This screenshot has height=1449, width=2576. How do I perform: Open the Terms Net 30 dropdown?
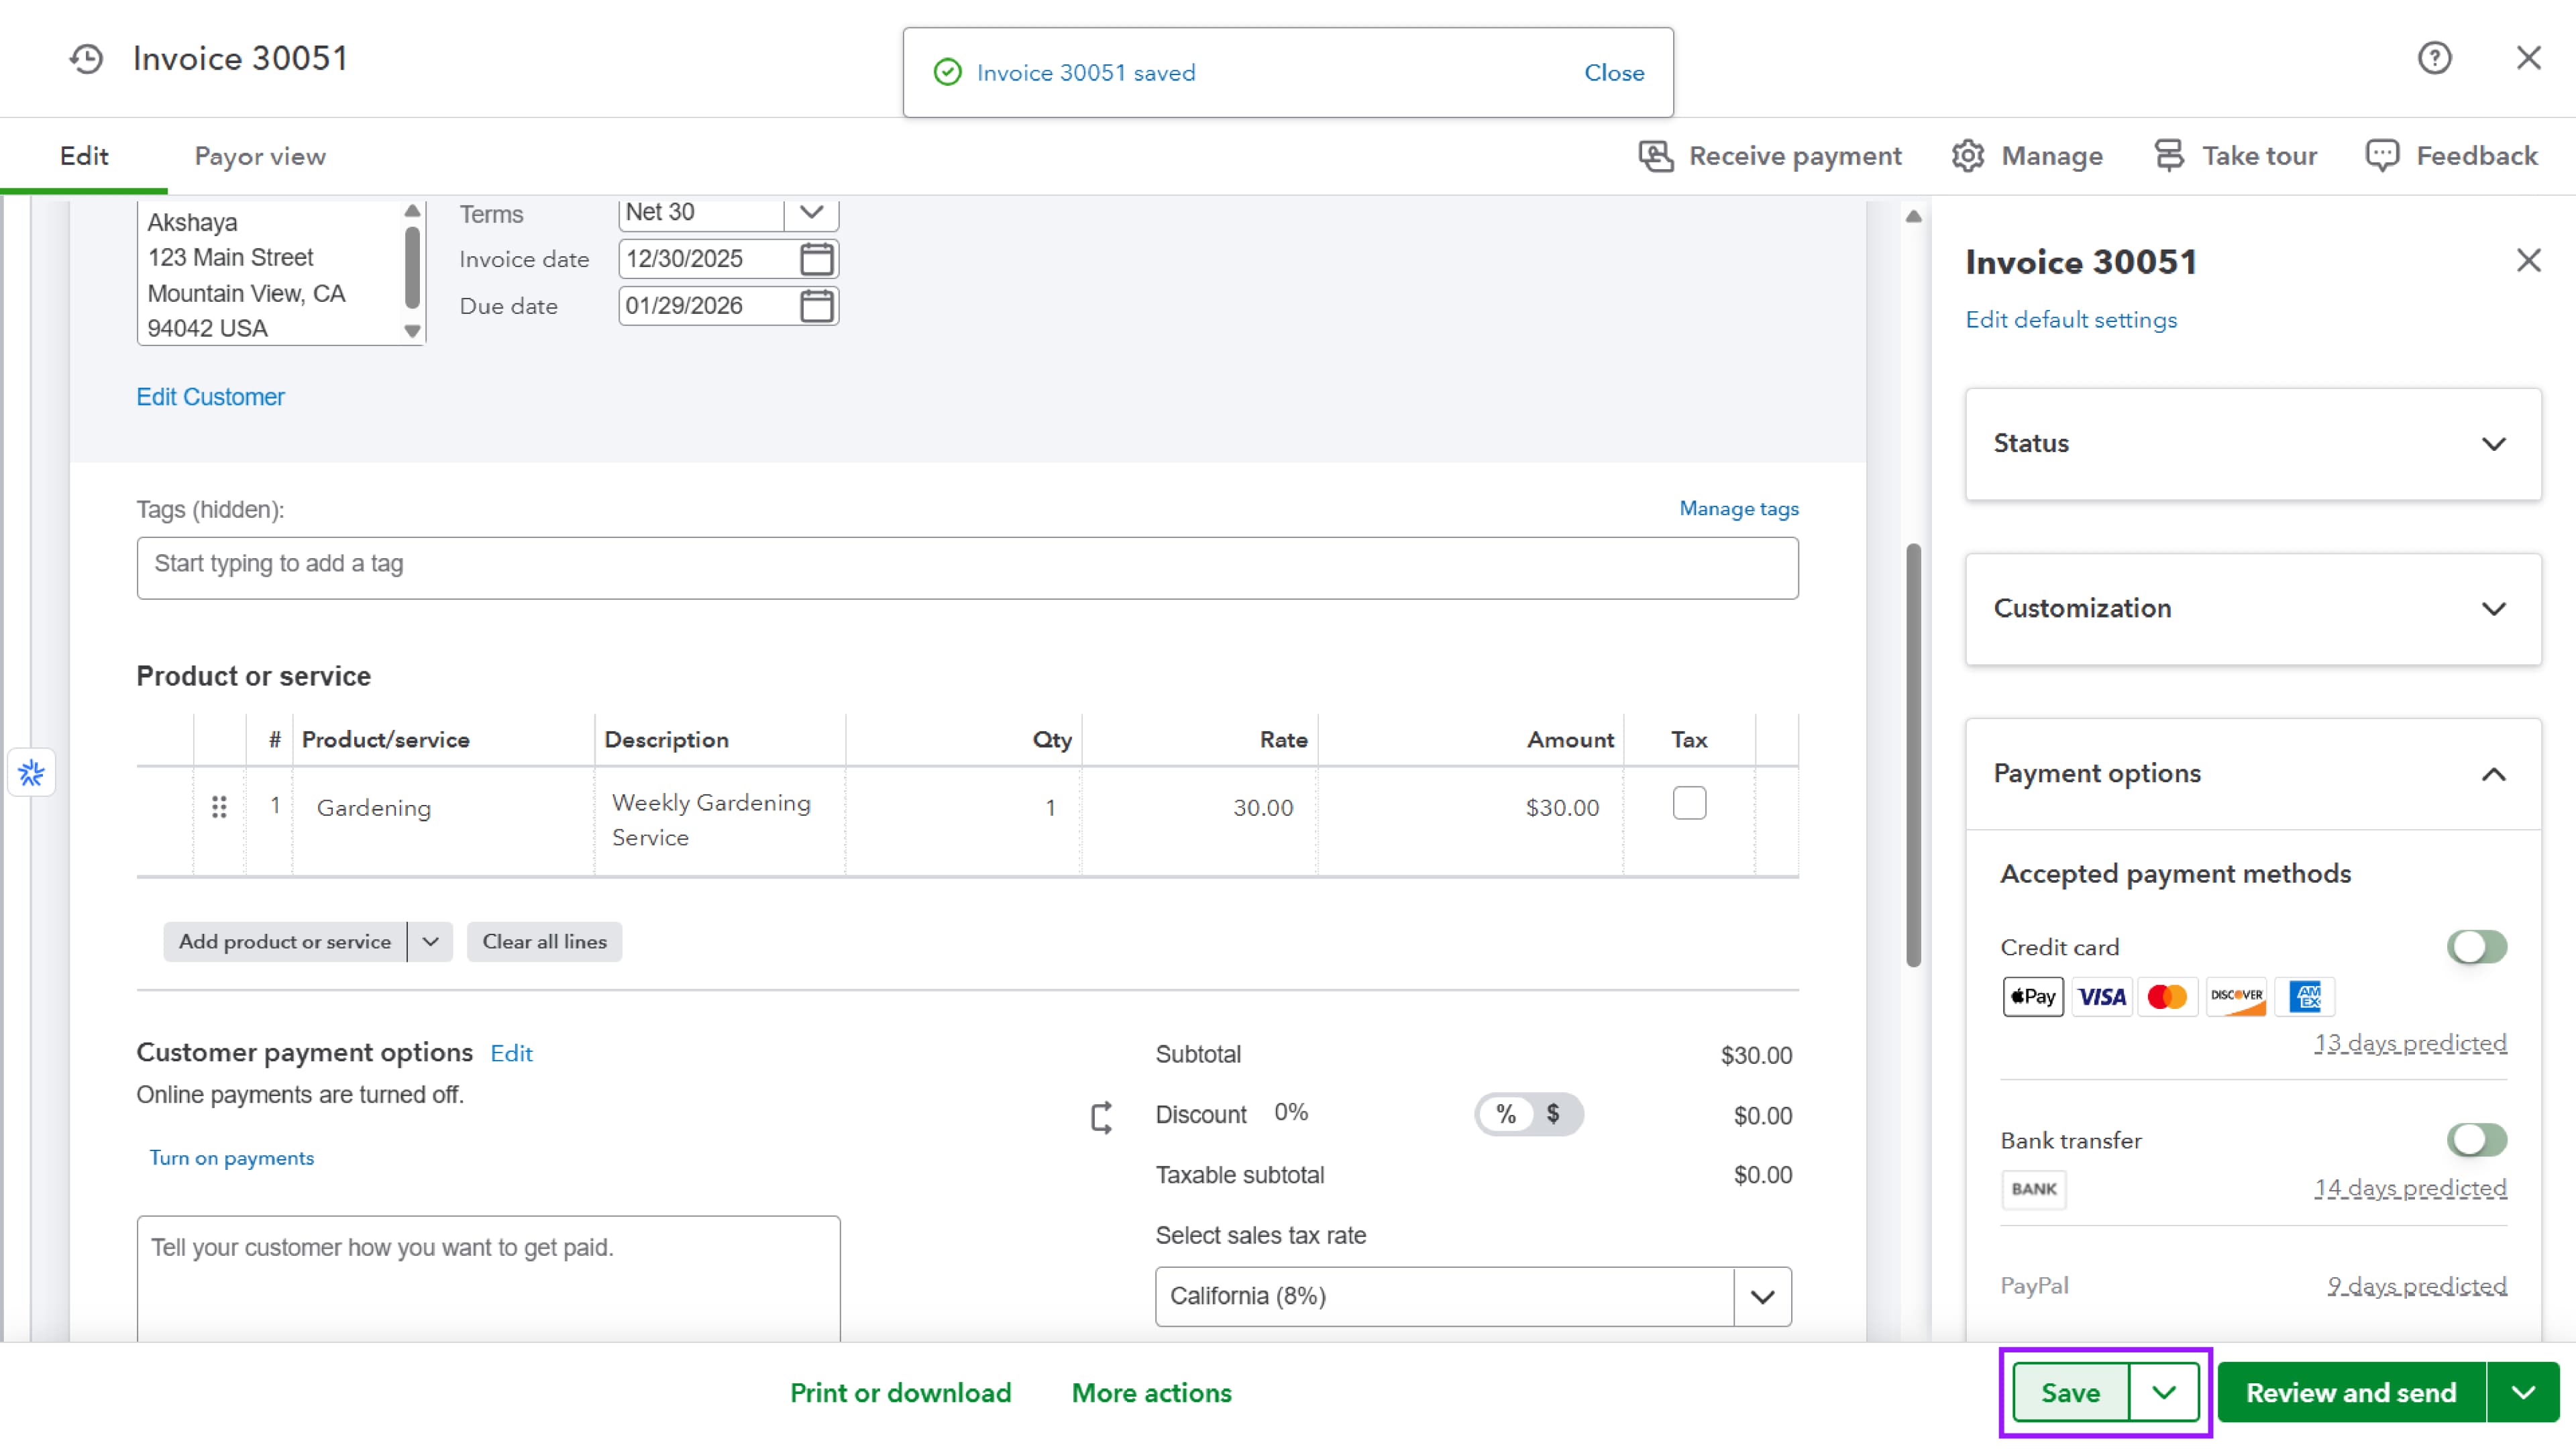coord(811,212)
